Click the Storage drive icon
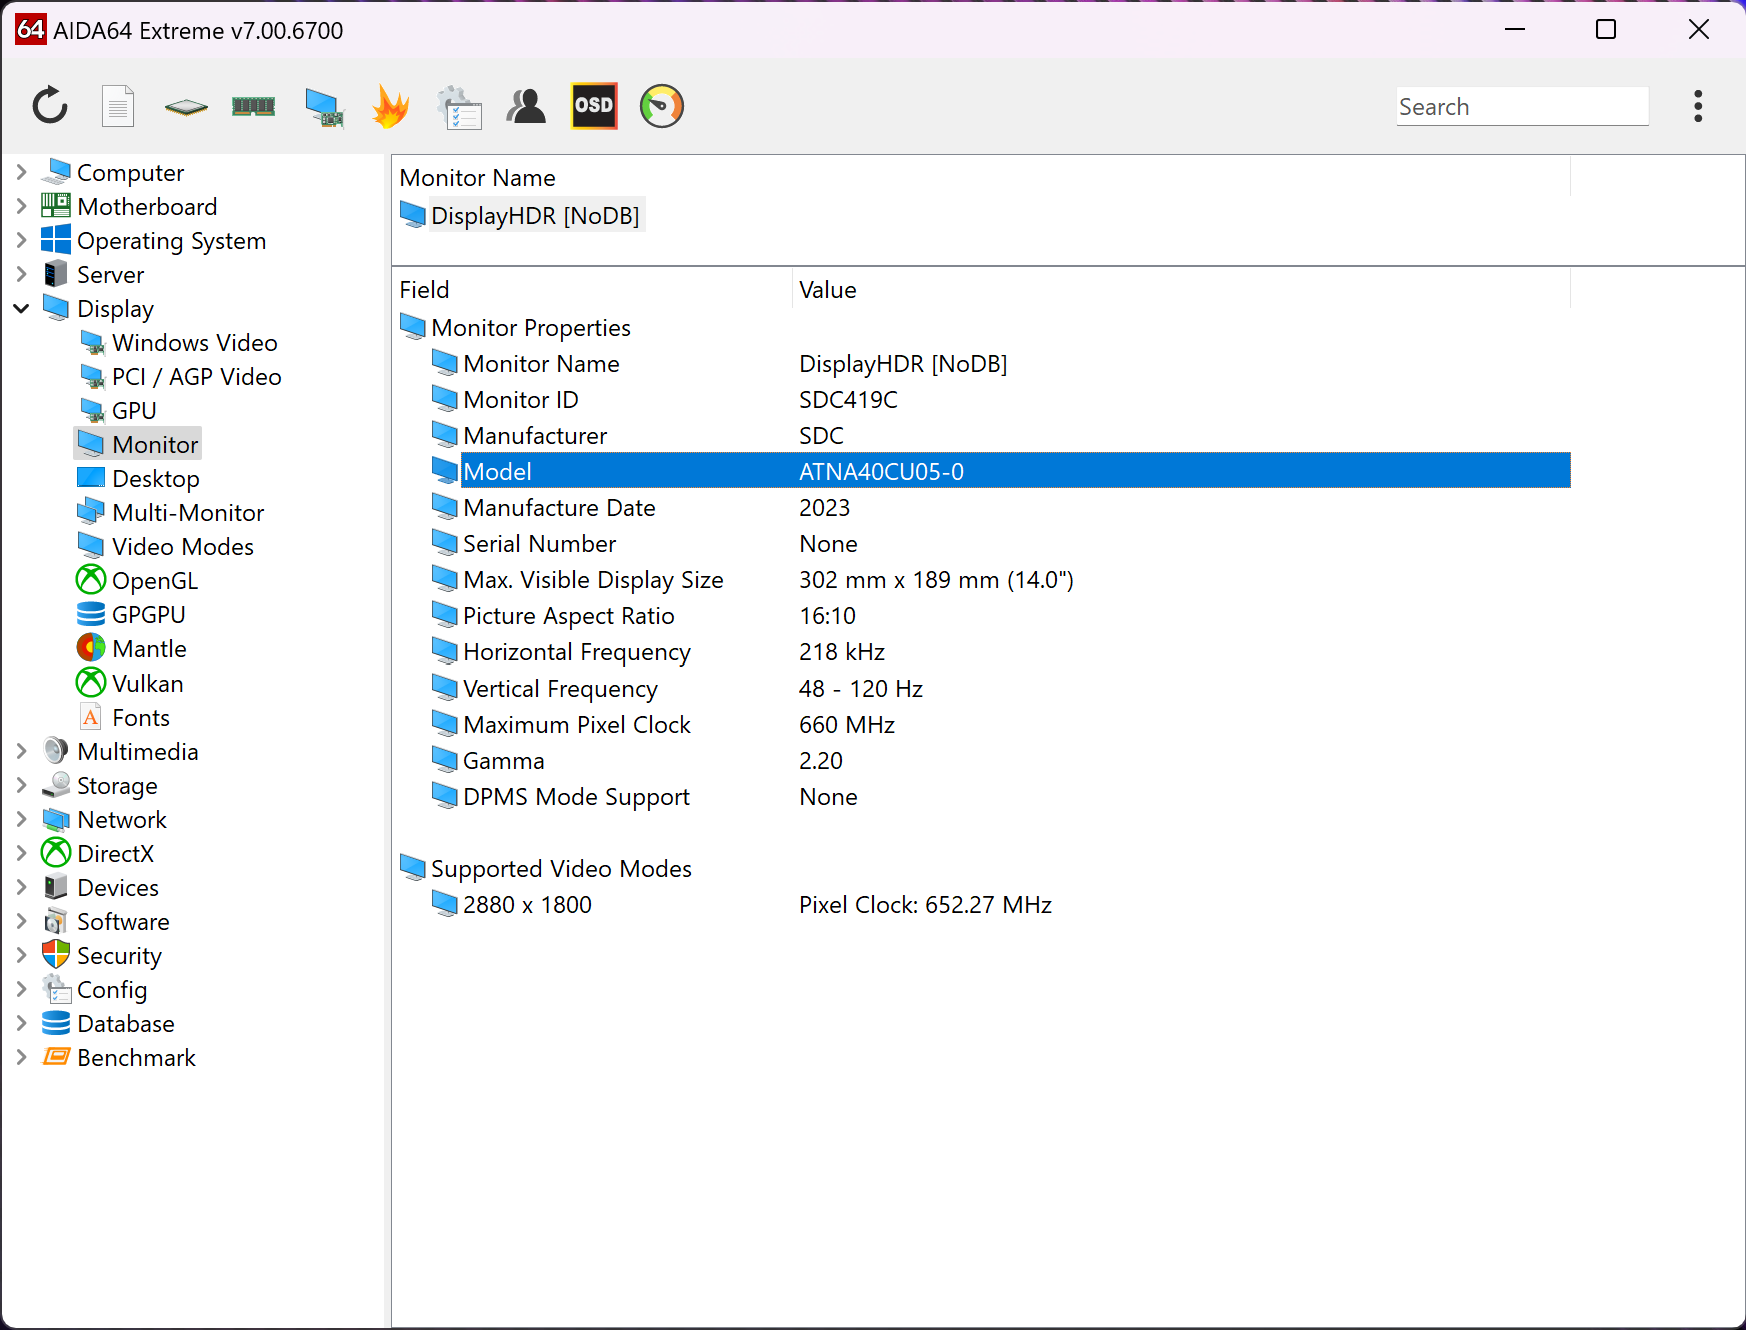This screenshot has height=1330, width=1746. click(56, 785)
